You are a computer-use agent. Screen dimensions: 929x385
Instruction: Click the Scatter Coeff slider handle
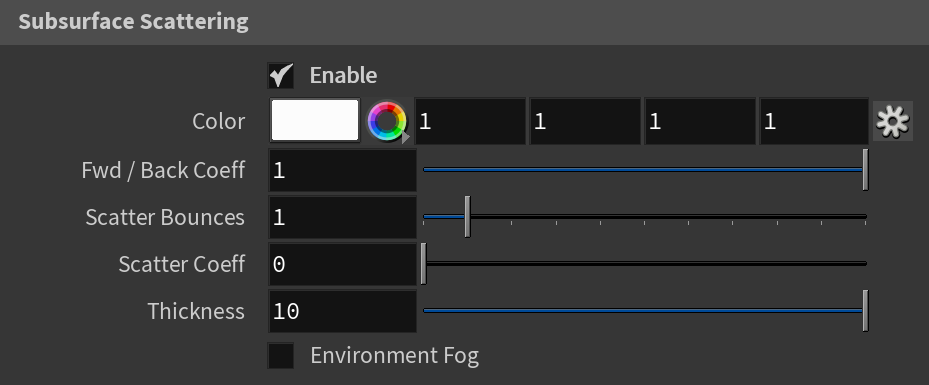click(424, 264)
